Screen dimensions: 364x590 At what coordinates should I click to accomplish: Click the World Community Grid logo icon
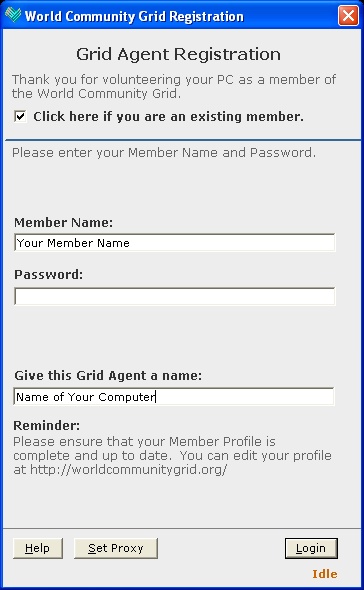pos(13,15)
